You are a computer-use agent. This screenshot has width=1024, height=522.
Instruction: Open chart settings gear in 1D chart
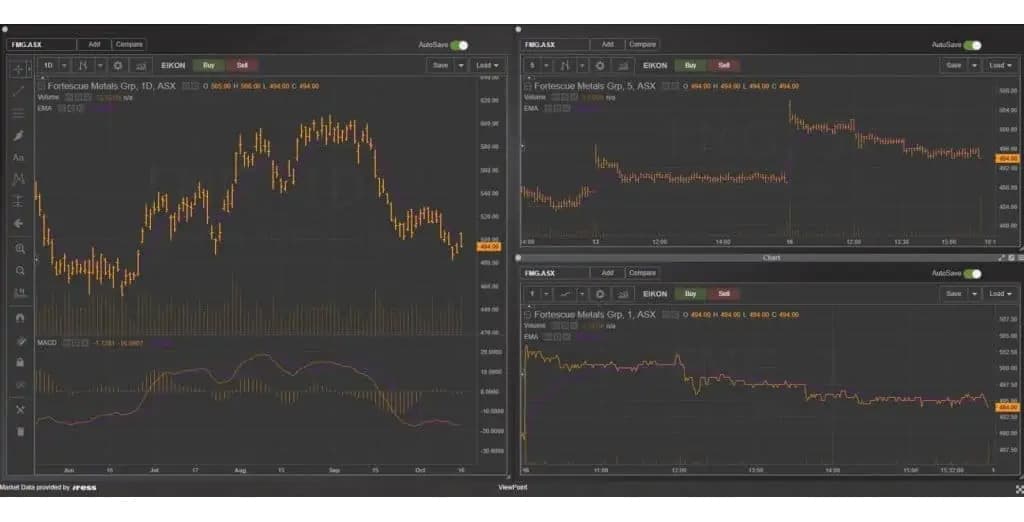118,65
